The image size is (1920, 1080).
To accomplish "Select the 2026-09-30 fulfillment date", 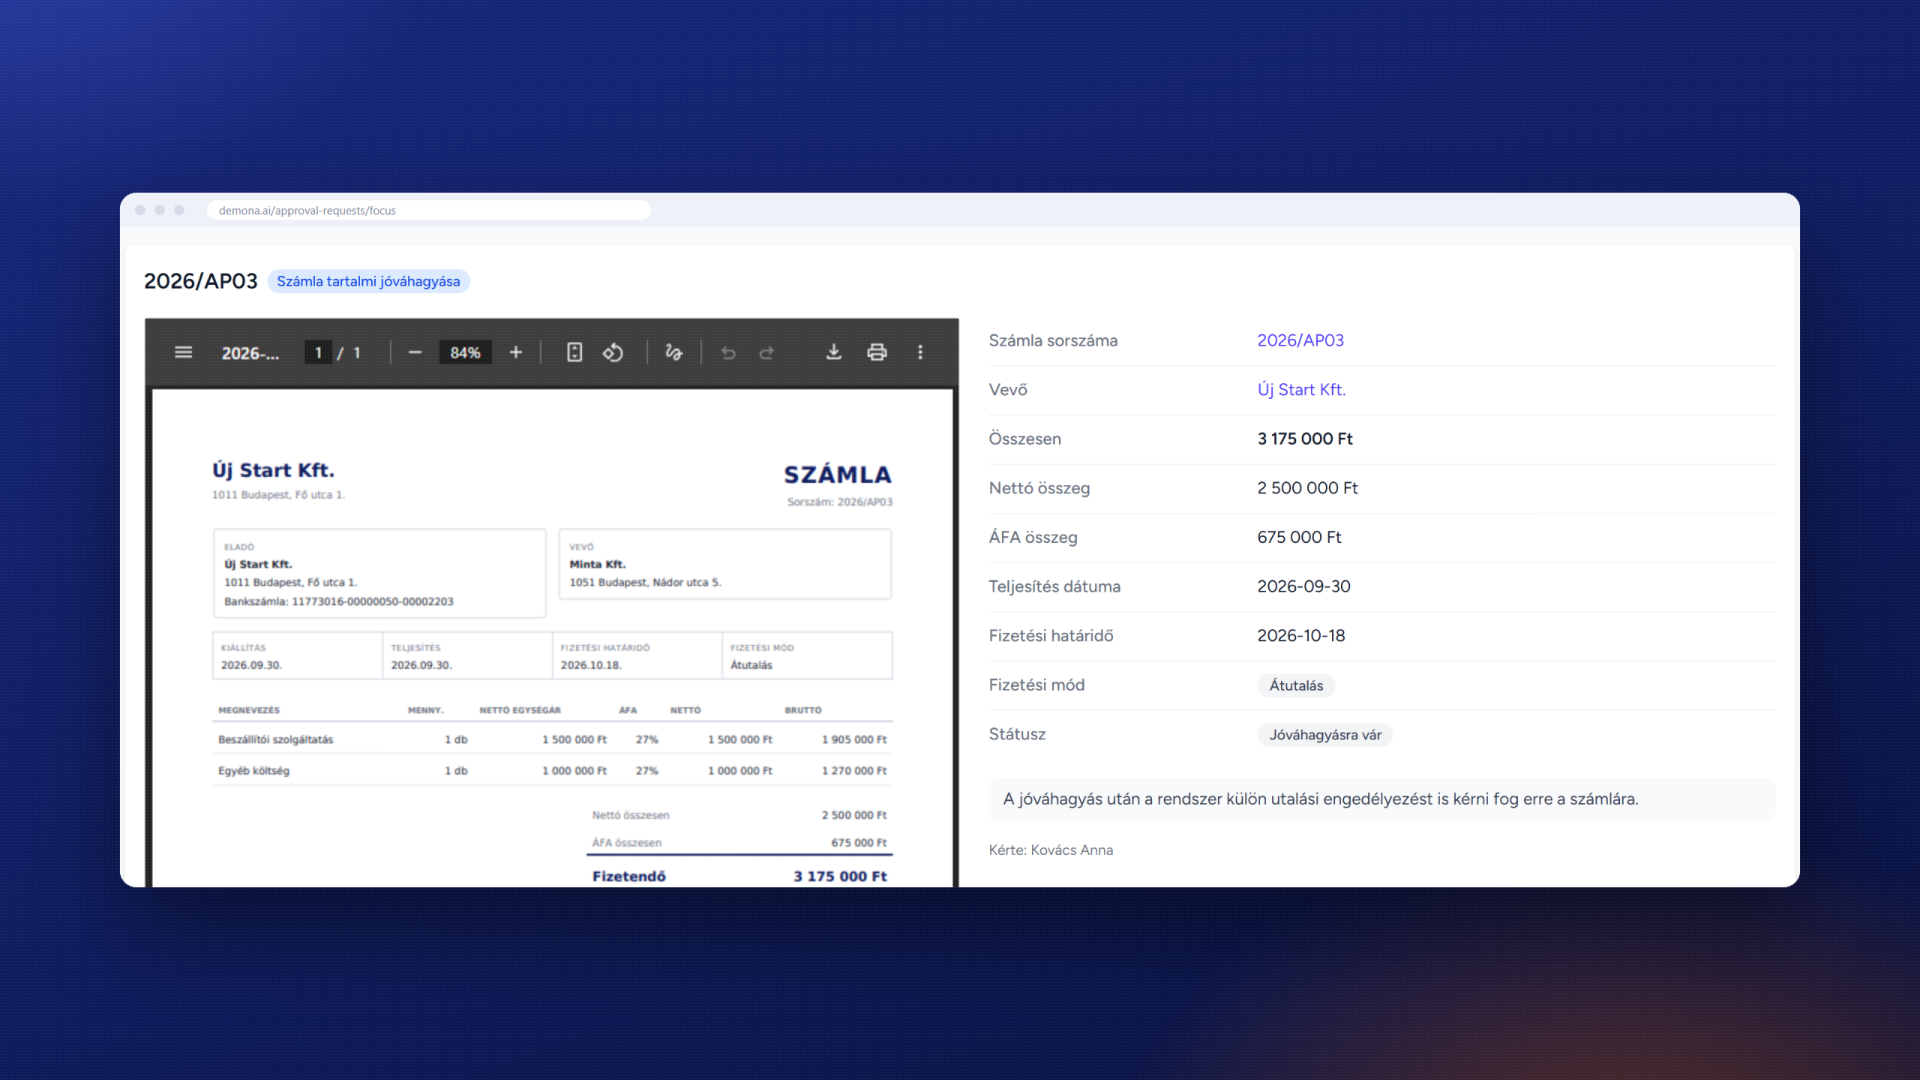I will (x=1303, y=586).
